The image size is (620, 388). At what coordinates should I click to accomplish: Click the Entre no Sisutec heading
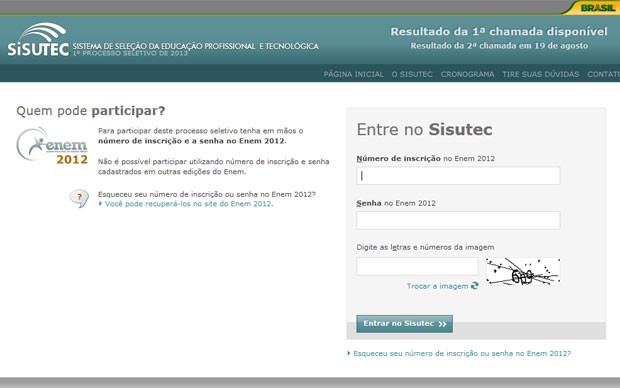click(x=424, y=129)
